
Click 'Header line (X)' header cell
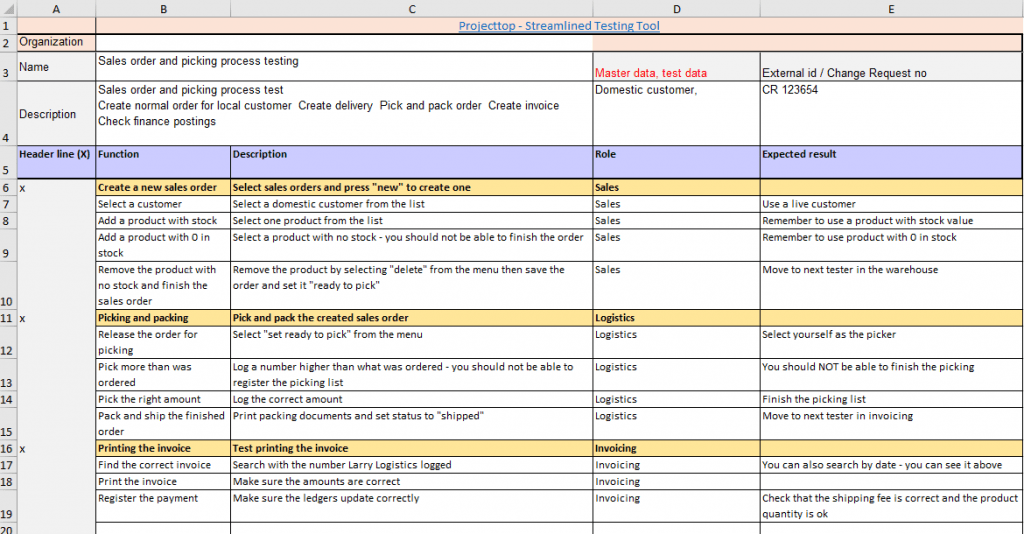[x=56, y=162]
